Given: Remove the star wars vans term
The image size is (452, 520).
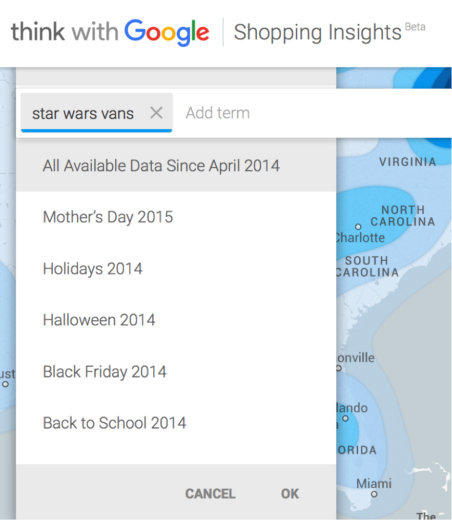Looking at the screenshot, I should pos(156,113).
